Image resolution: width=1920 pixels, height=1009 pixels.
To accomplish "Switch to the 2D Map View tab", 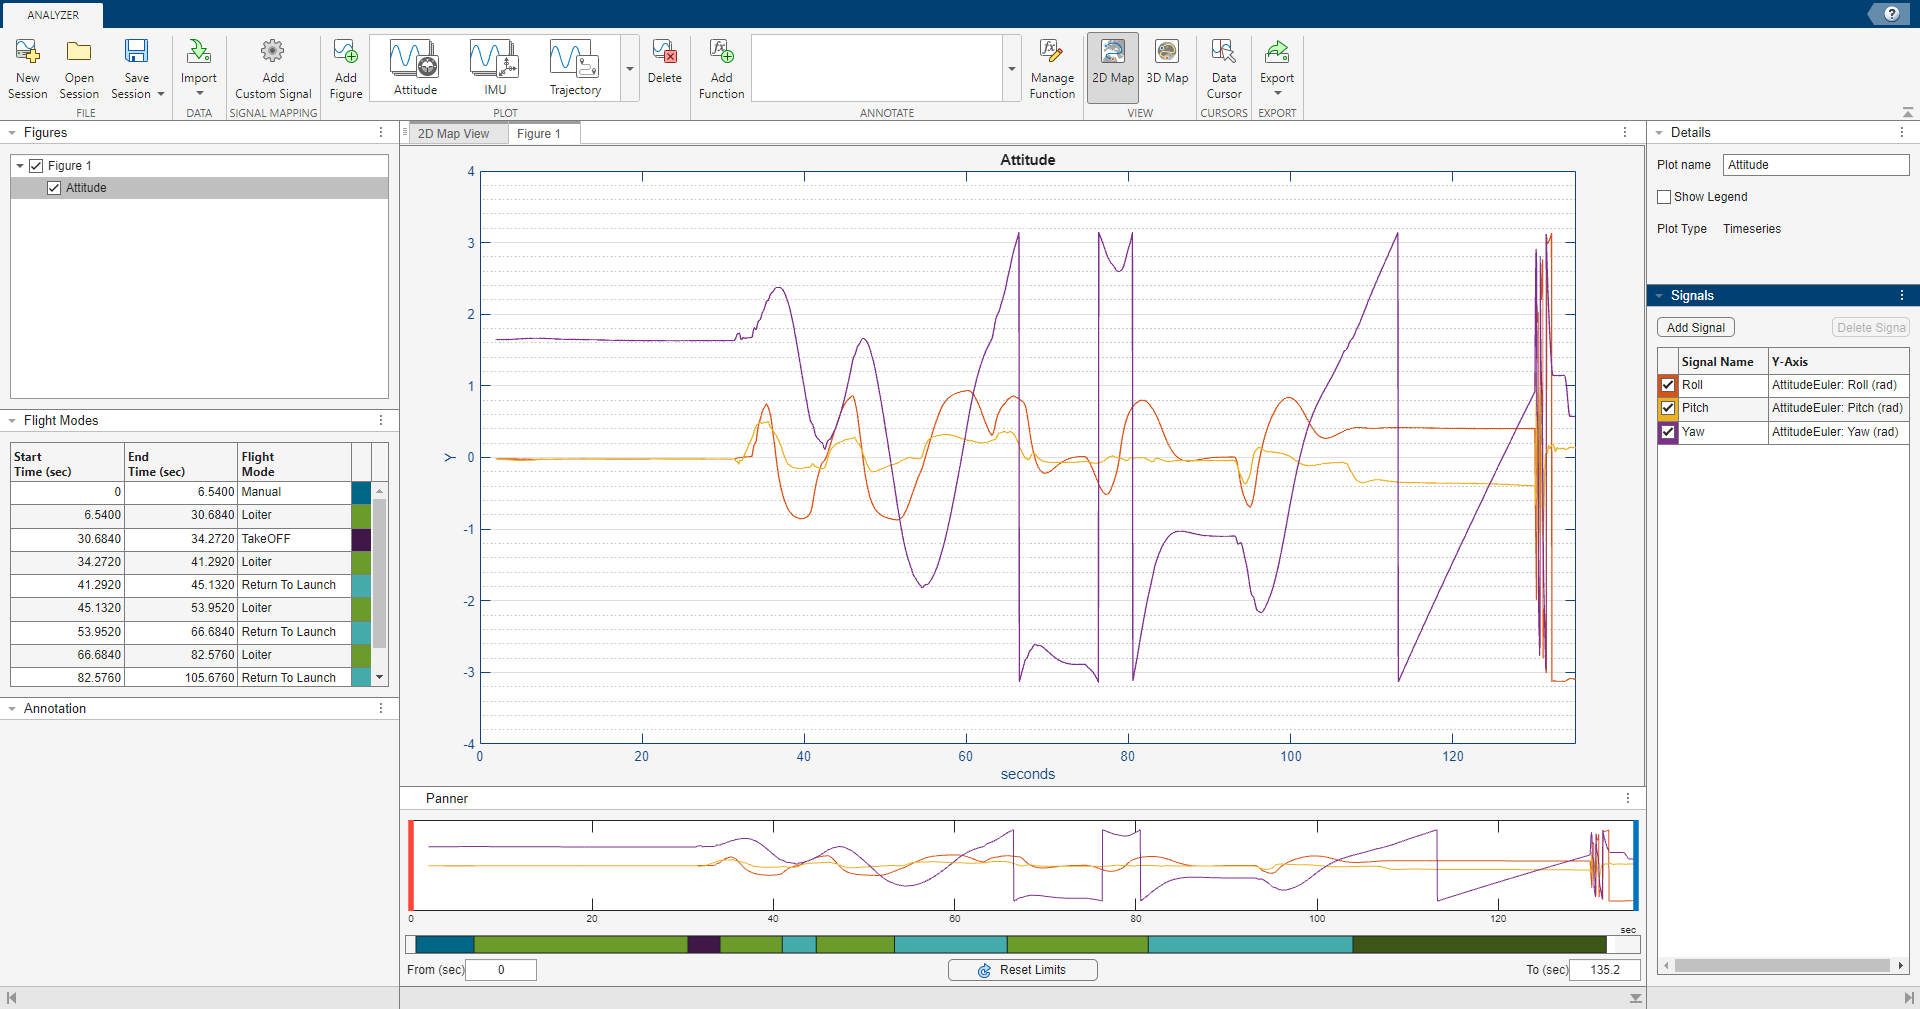I will [455, 132].
